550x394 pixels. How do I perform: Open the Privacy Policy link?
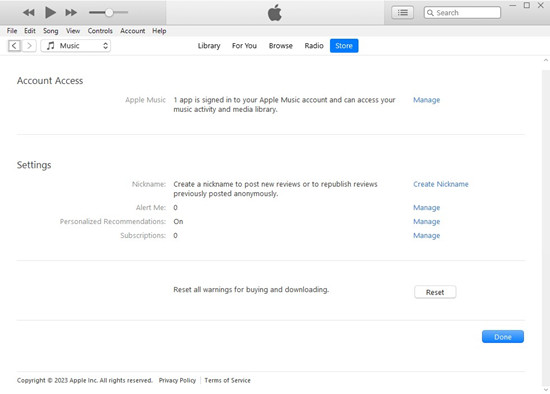point(177,380)
